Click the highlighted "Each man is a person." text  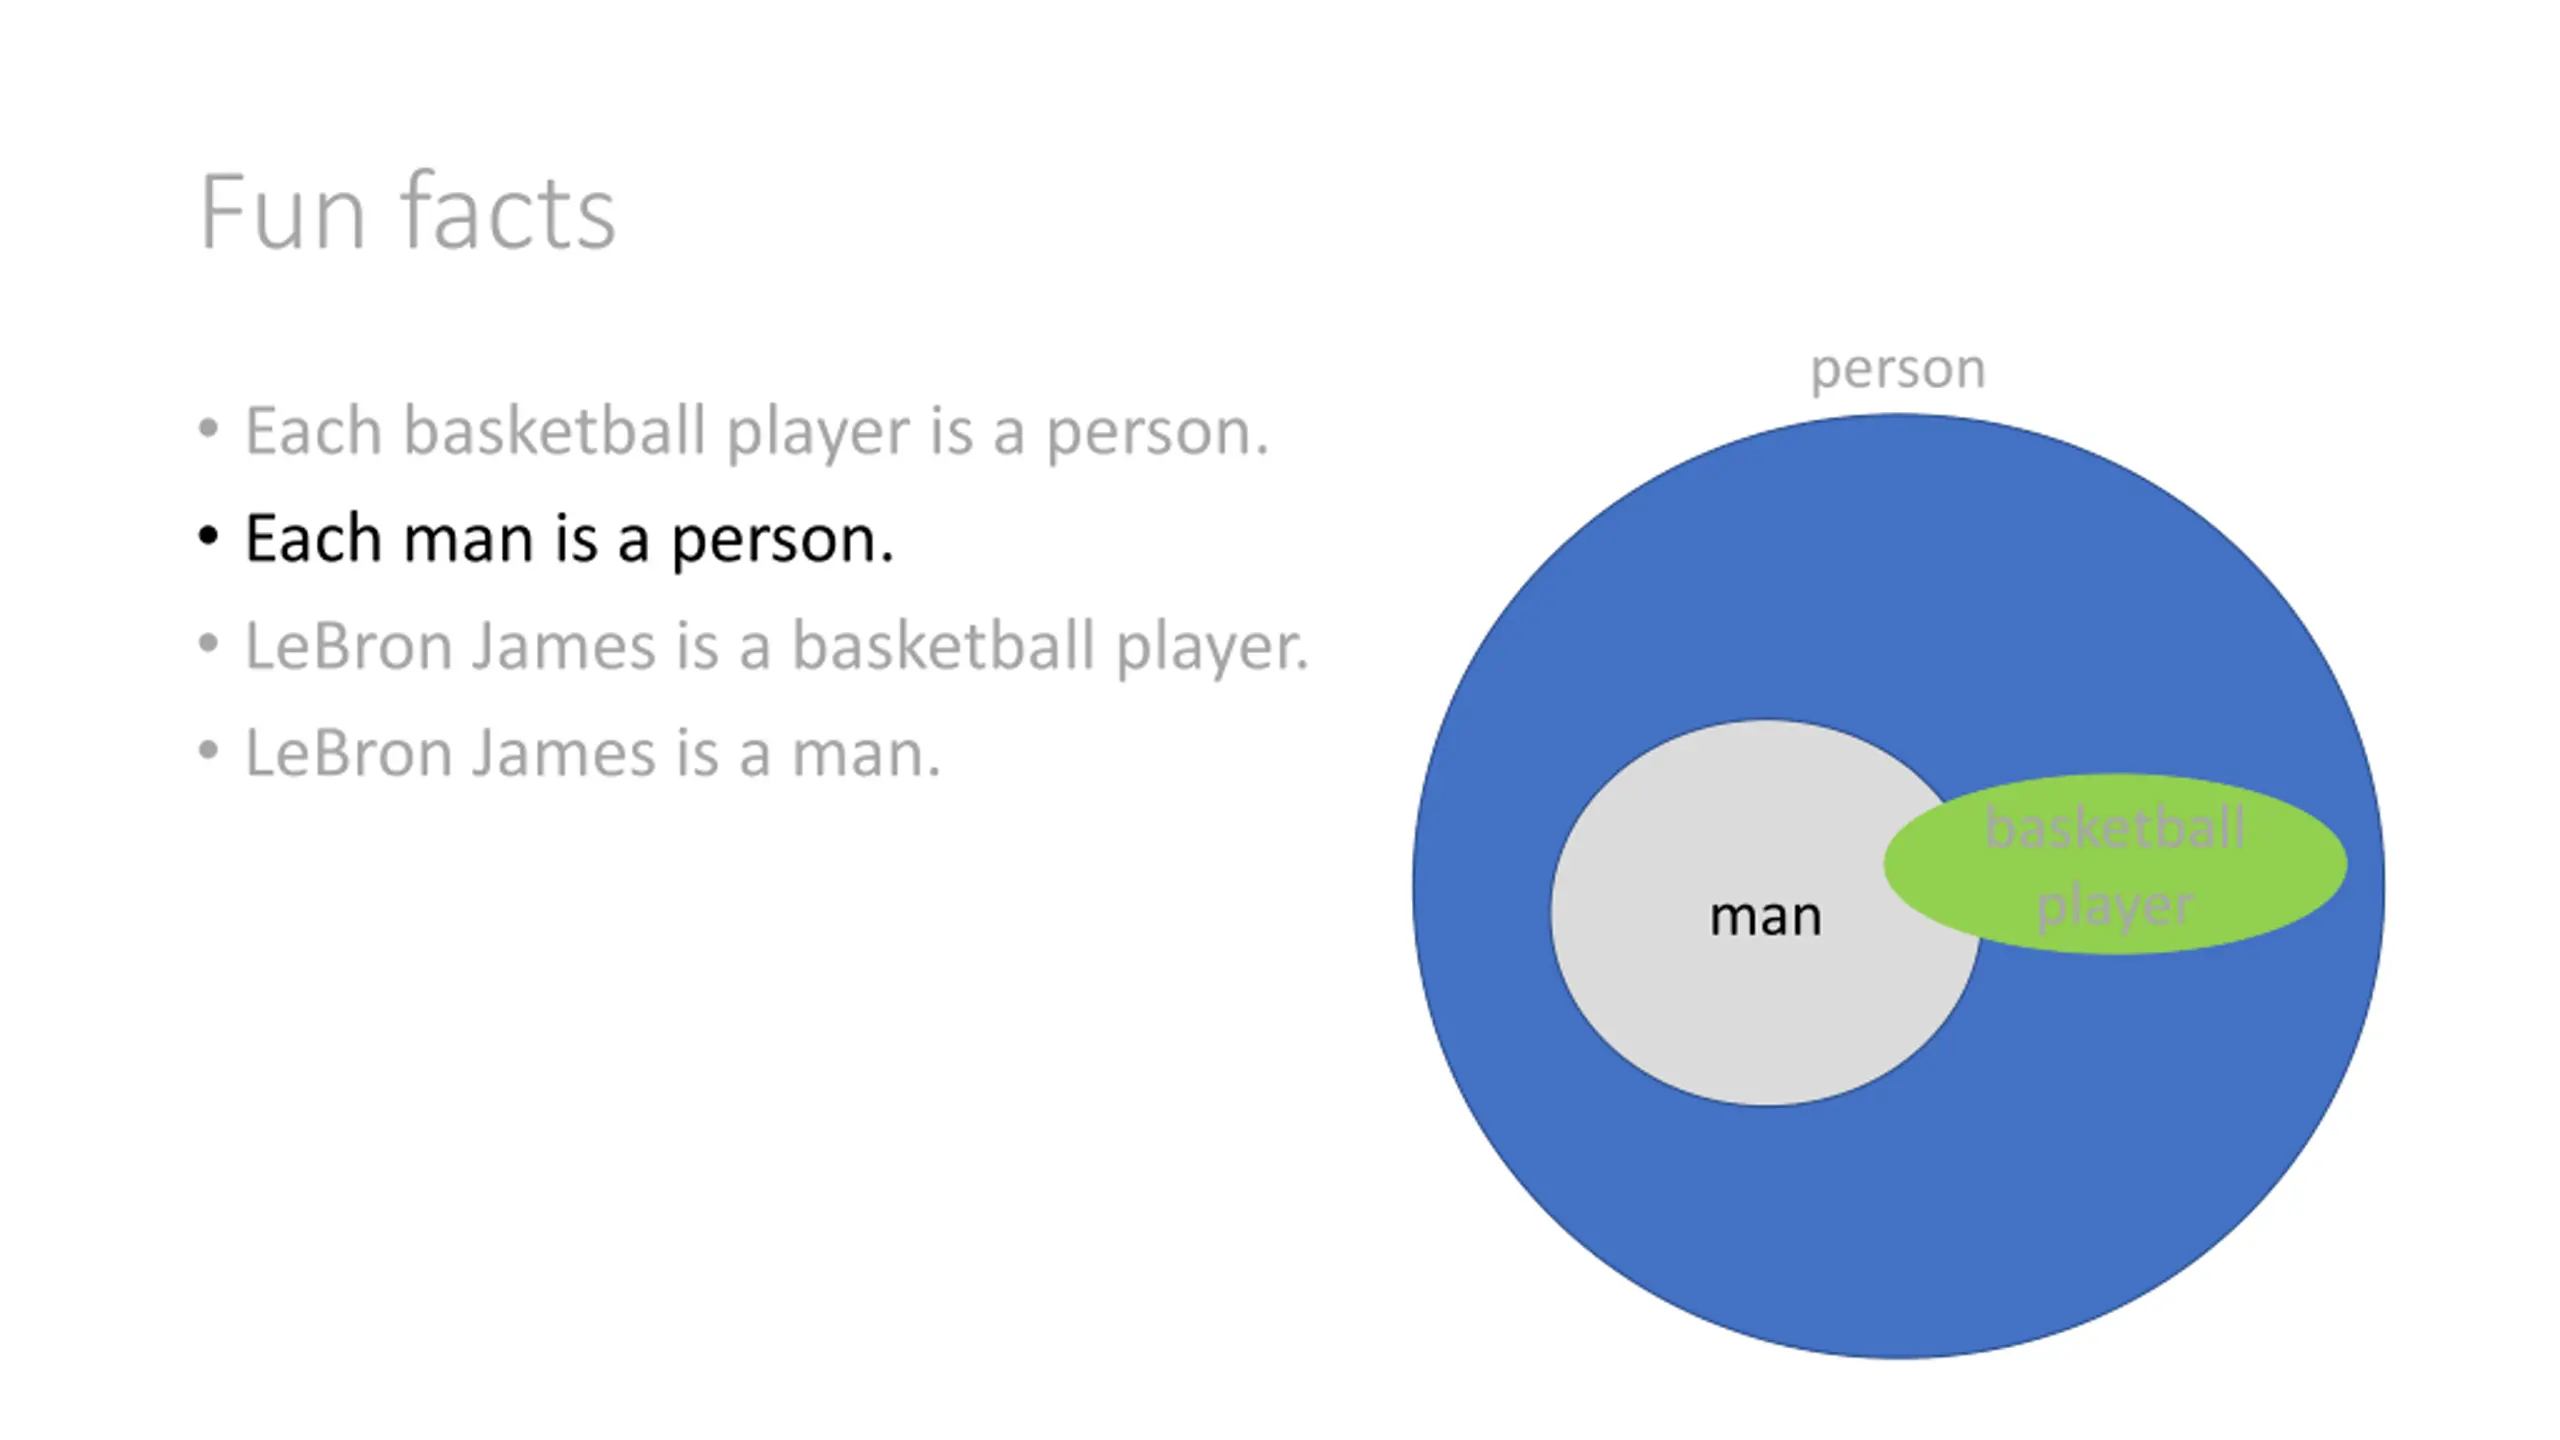(569, 540)
